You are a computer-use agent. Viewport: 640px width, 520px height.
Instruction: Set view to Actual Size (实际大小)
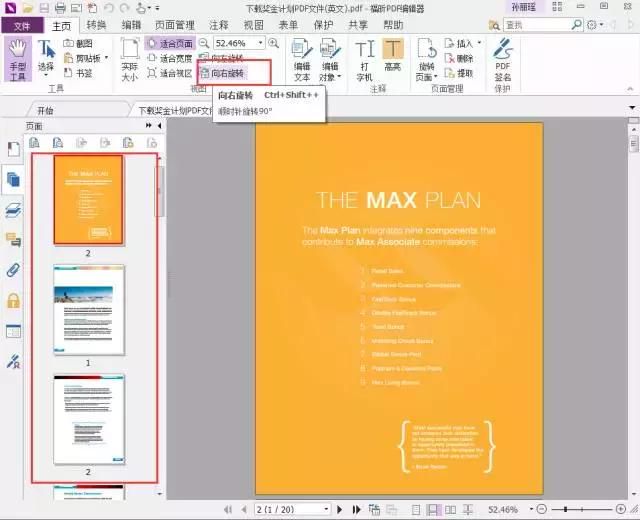(130, 60)
